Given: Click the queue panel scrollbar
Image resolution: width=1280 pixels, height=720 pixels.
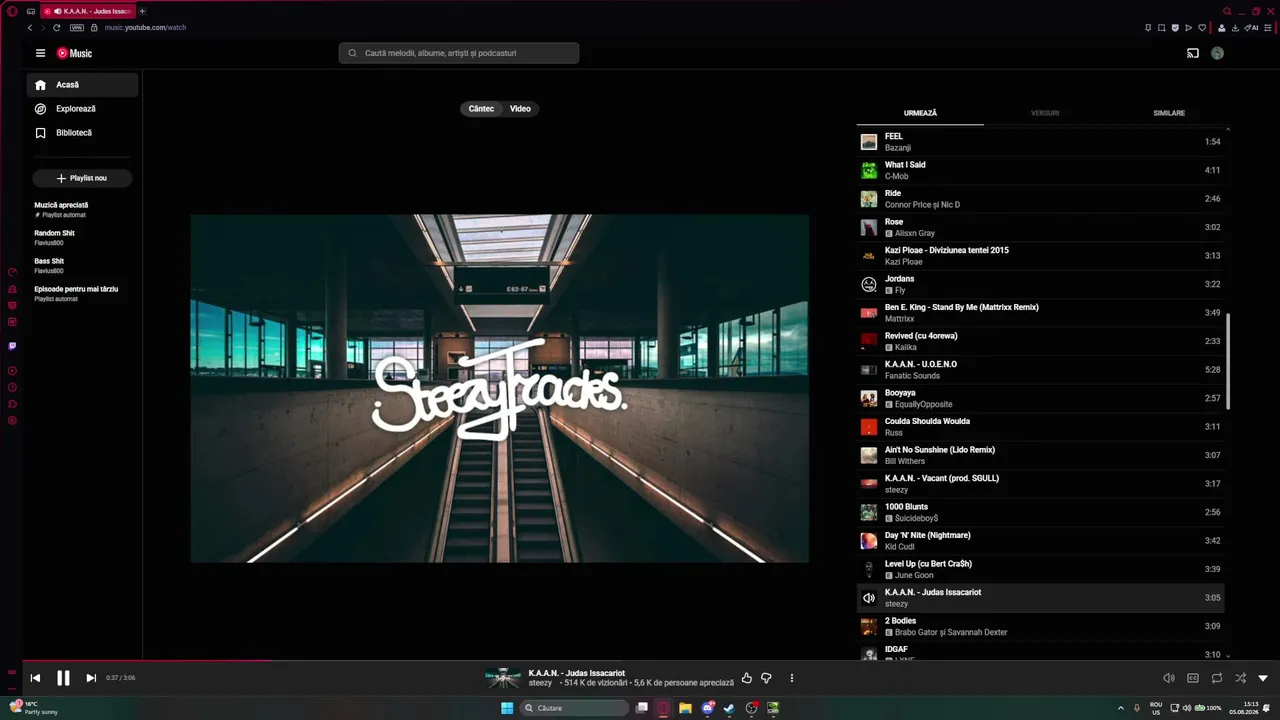Looking at the screenshot, I should click(x=1228, y=360).
